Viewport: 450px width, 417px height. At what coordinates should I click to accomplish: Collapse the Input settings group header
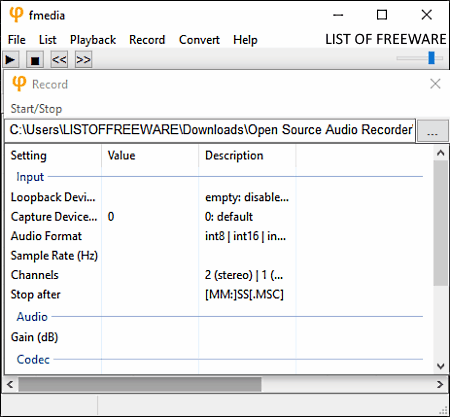point(30,177)
